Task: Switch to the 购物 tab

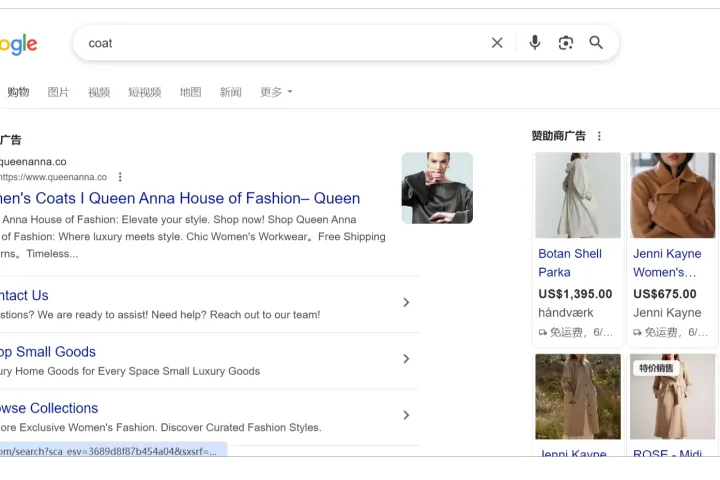Action: pos(18,92)
